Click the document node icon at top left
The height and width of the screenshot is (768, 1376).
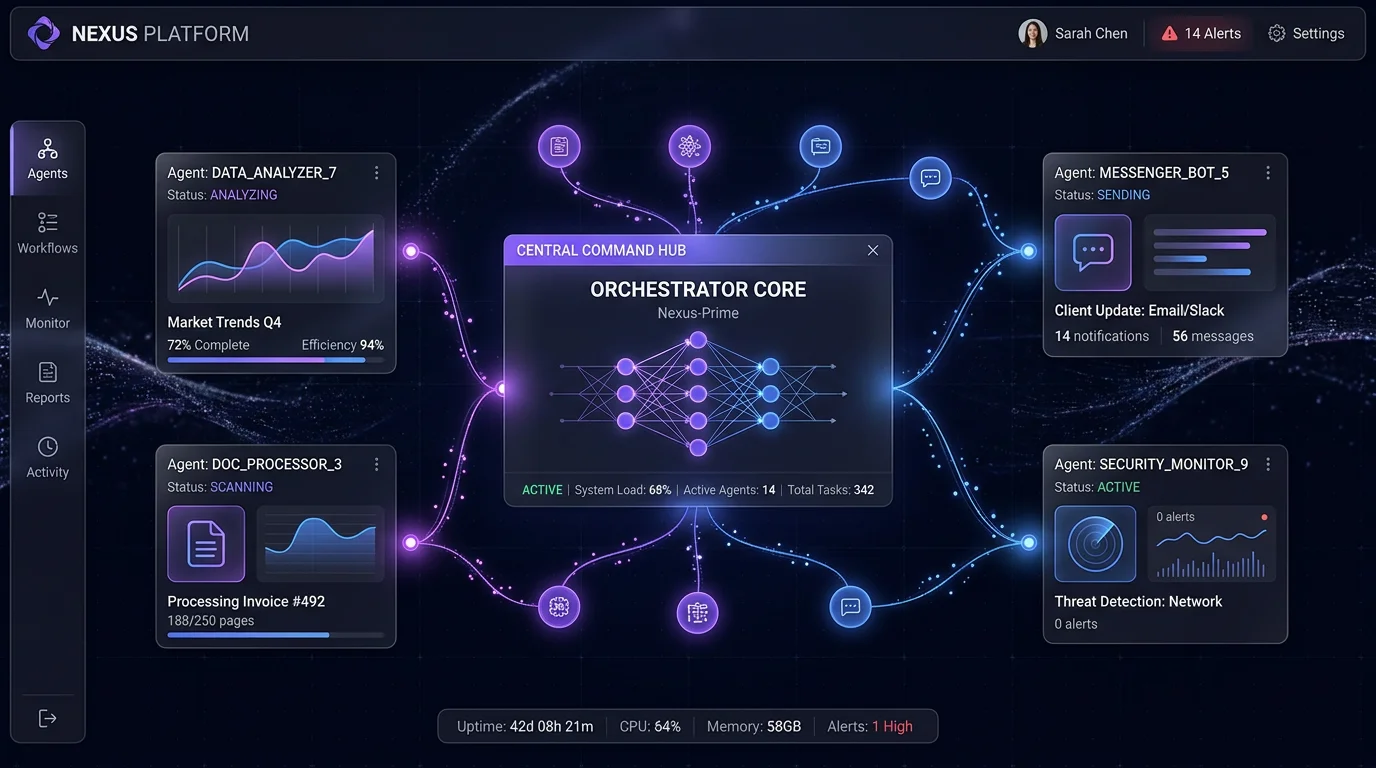coord(559,145)
